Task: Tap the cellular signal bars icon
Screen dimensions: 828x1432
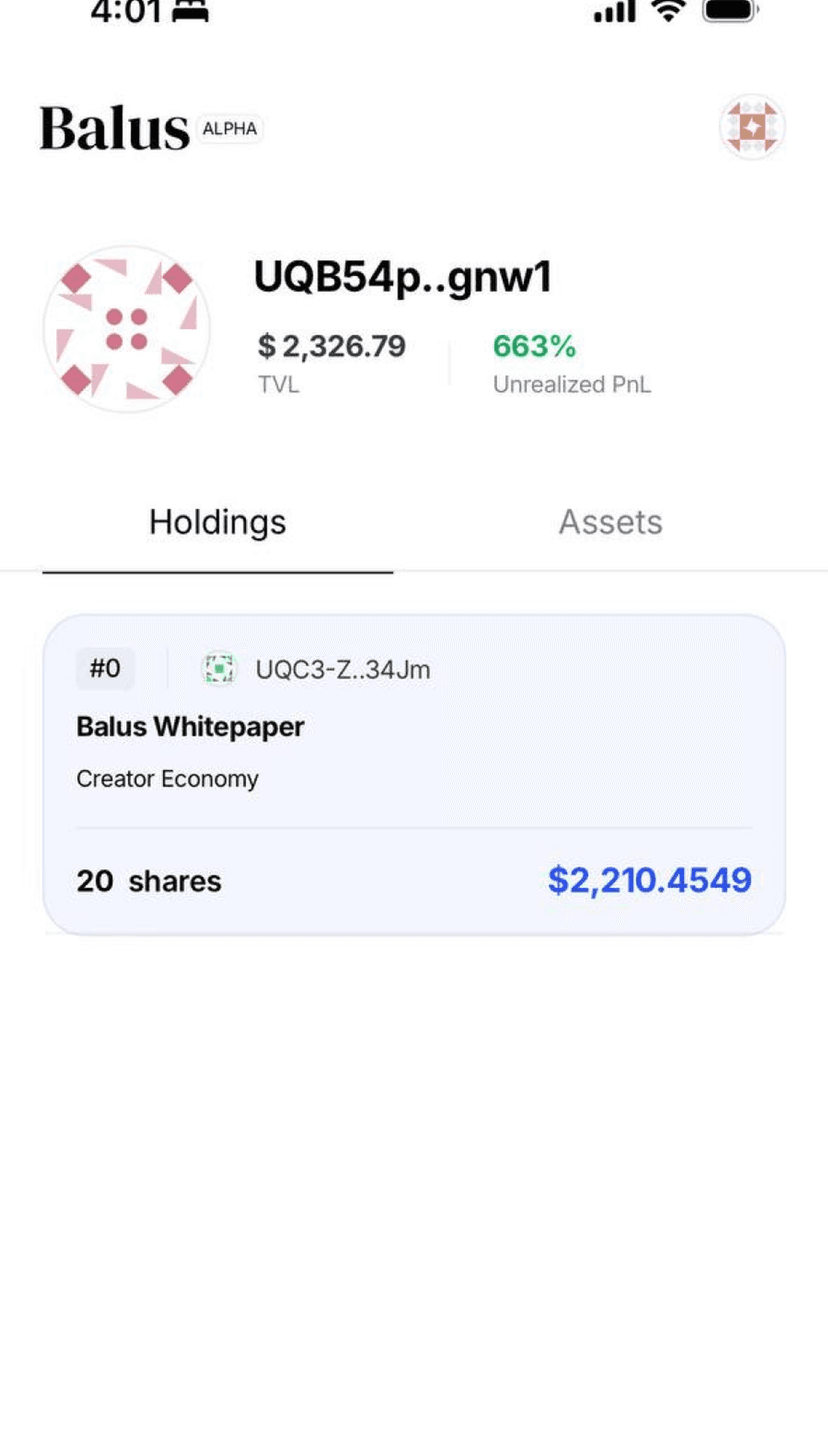Action: point(614,12)
